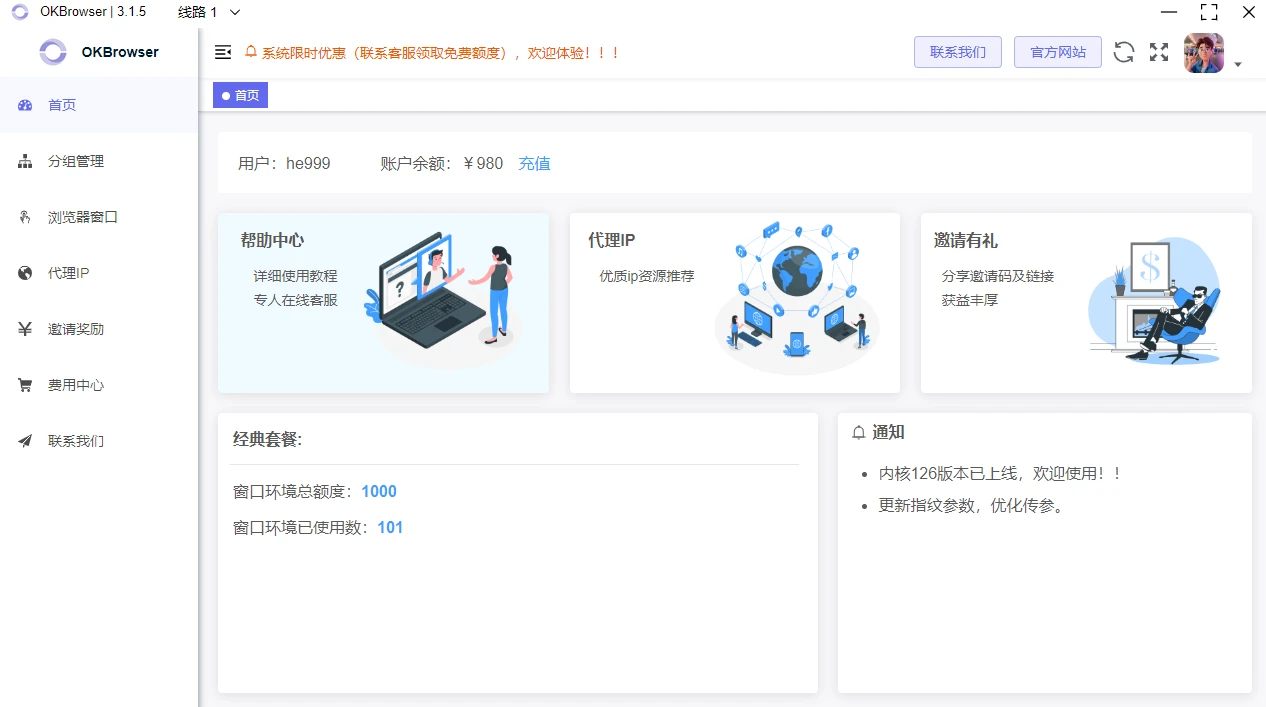The width and height of the screenshot is (1266, 707).
Task: Click the 帮助中心 help center card
Action: click(383, 300)
